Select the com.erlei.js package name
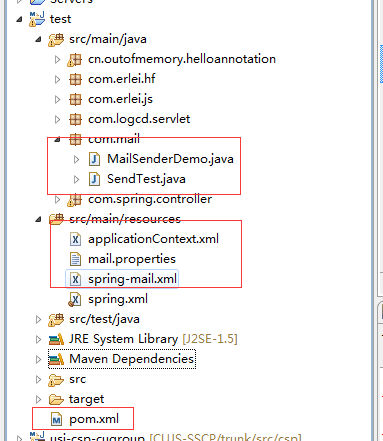This screenshot has width=383, height=441. pyautogui.click(x=120, y=99)
